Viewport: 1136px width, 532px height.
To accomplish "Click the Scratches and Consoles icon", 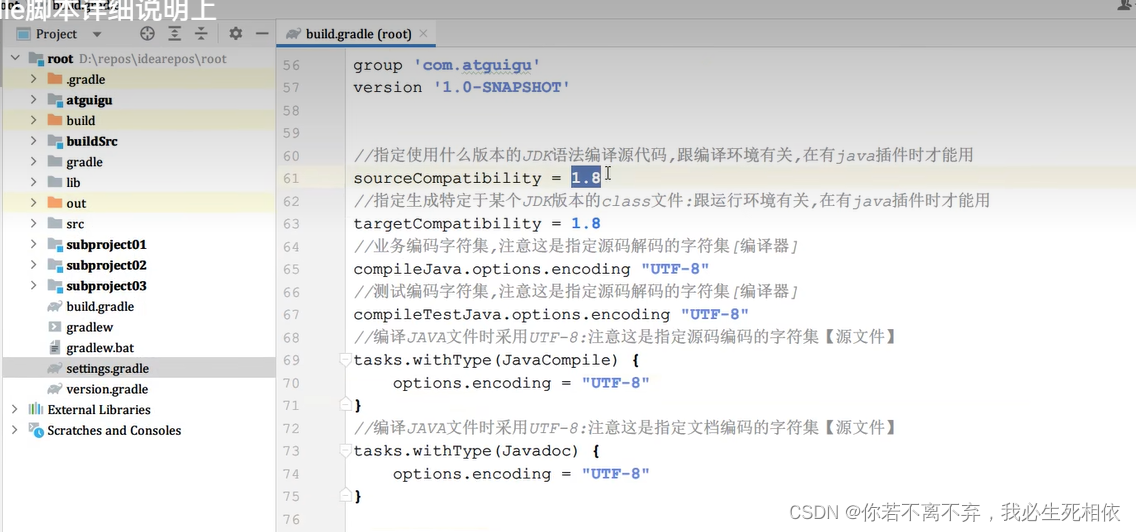I will (x=36, y=430).
